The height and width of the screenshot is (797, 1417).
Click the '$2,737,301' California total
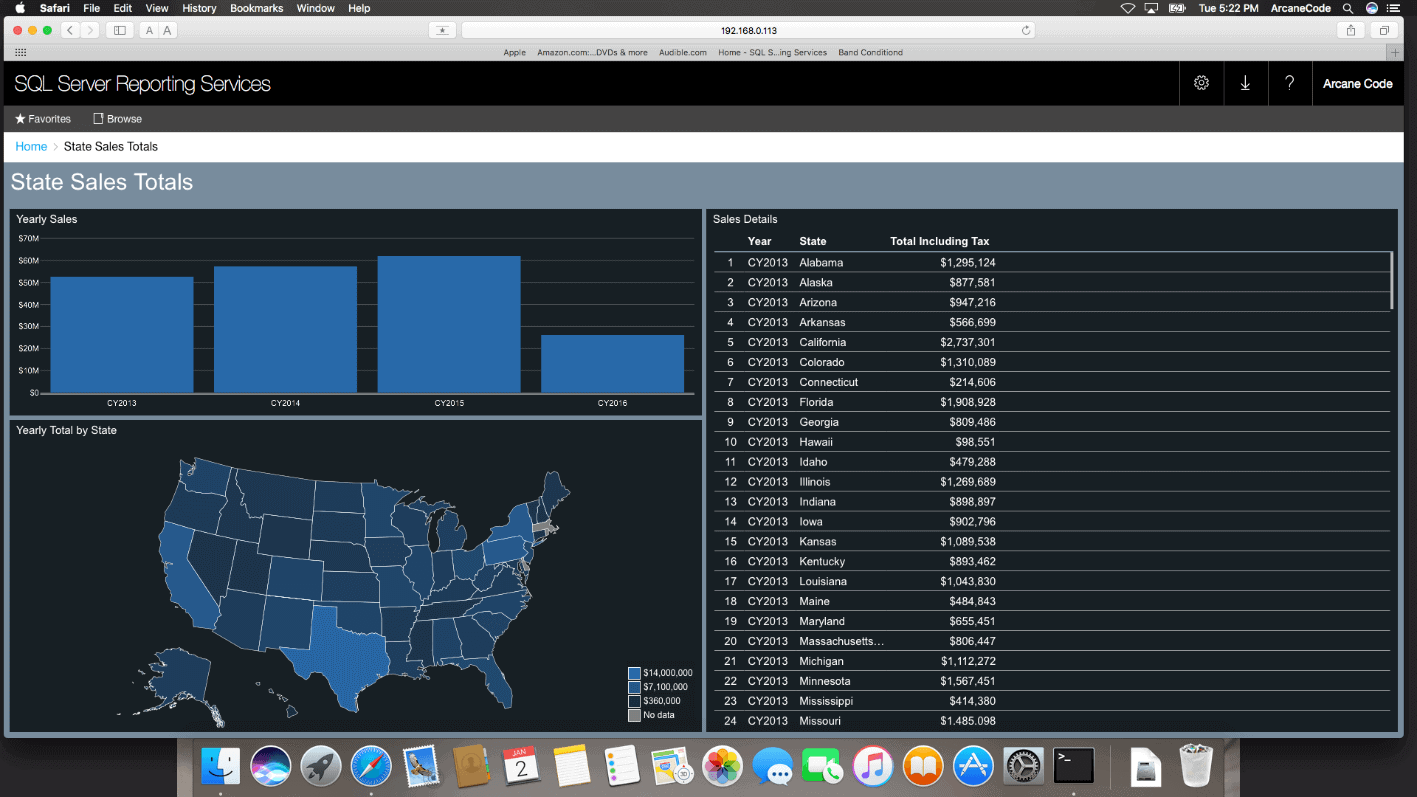pos(967,342)
